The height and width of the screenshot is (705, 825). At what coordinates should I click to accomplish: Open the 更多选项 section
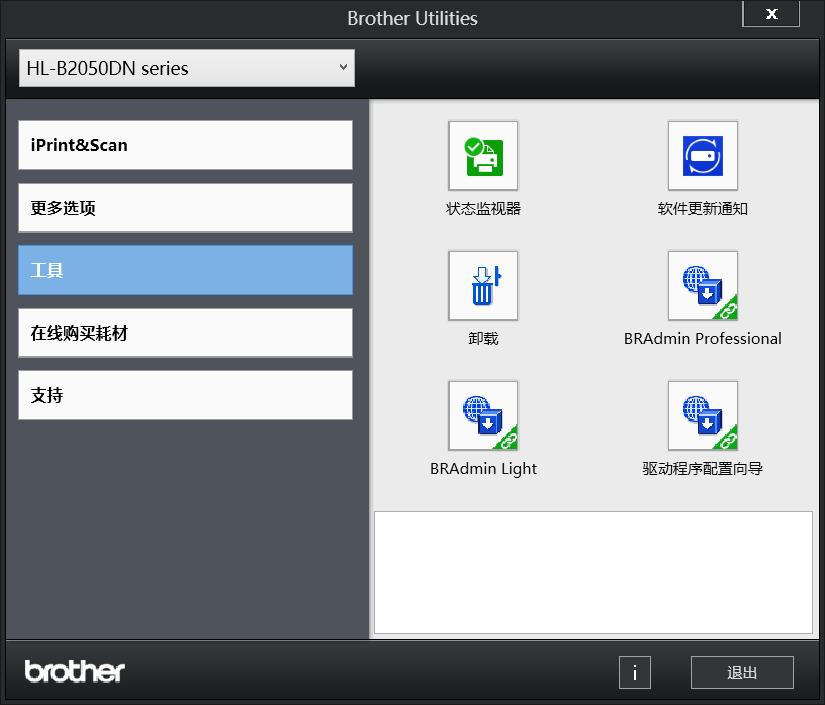184,207
